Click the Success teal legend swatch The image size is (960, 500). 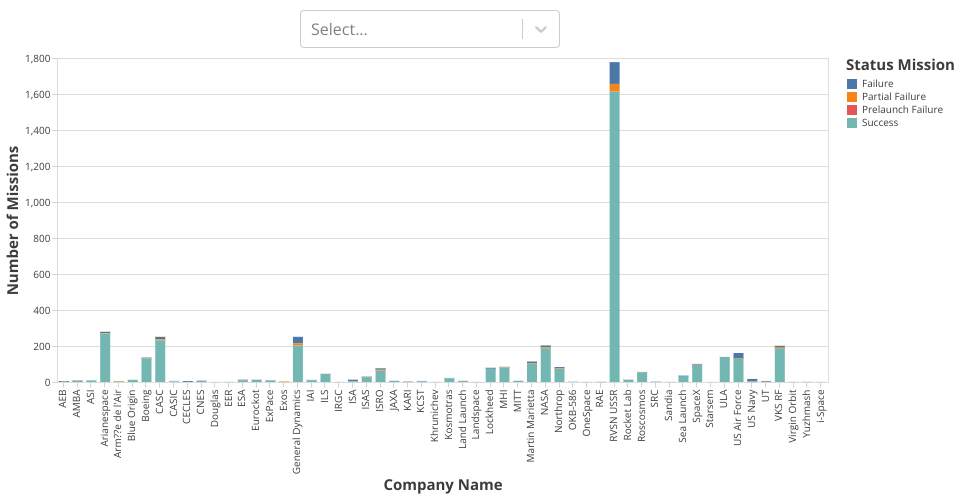click(x=852, y=122)
